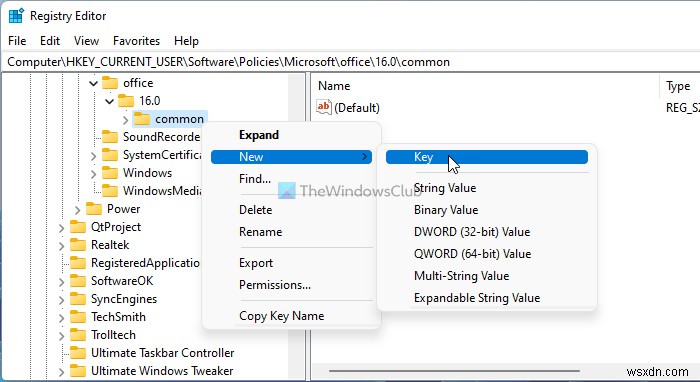This screenshot has height=382, width=700.
Task: Choose Permissions... in the context menu
Action: tap(275, 285)
